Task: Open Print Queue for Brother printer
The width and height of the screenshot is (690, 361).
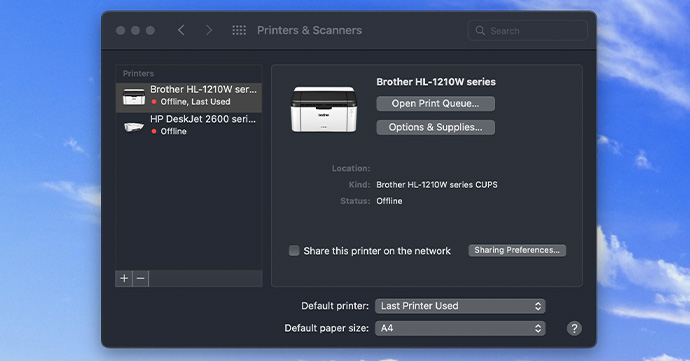Action: 435,103
